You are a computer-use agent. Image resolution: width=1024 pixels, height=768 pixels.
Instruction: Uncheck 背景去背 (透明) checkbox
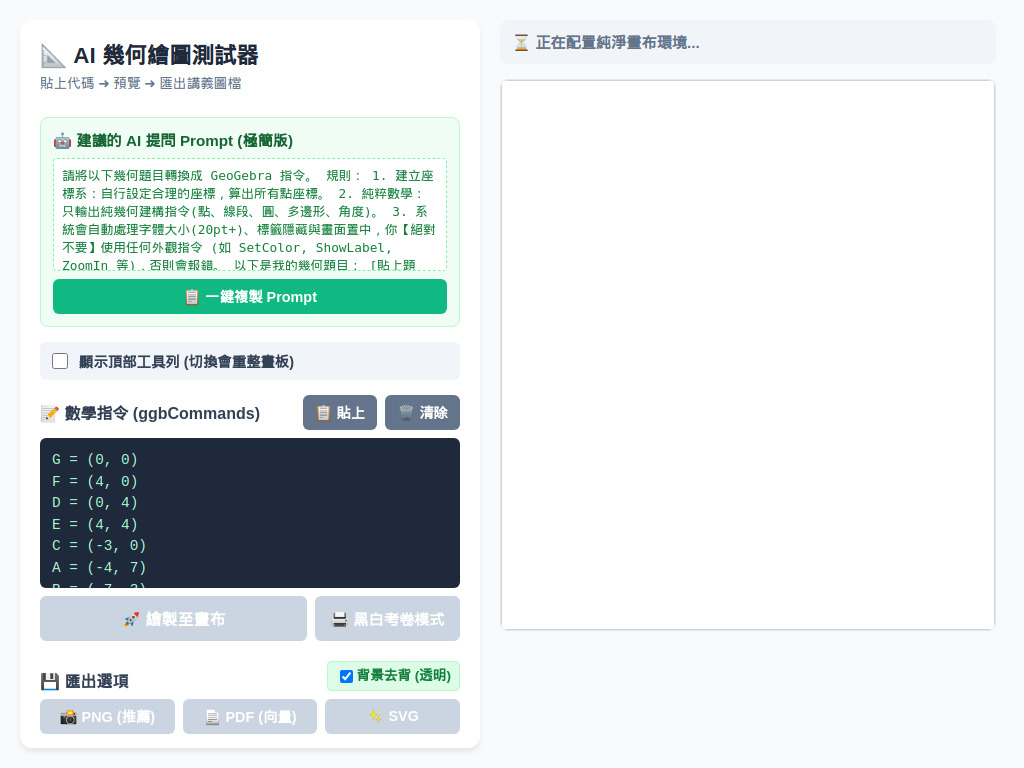pyautogui.click(x=346, y=676)
